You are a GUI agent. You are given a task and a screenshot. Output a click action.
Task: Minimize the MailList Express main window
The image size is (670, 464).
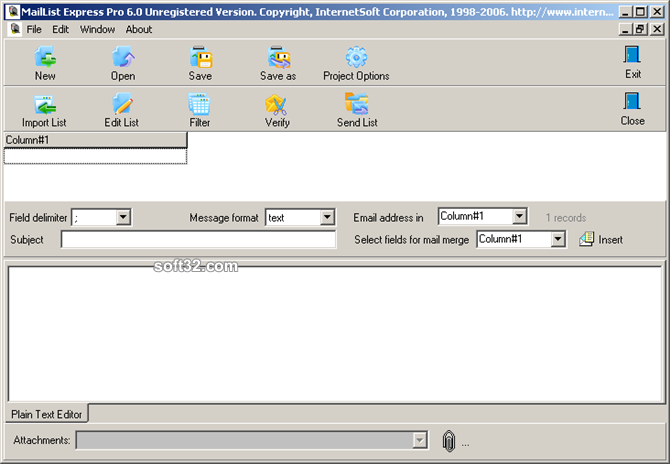pyautogui.click(x=625, y=12)
